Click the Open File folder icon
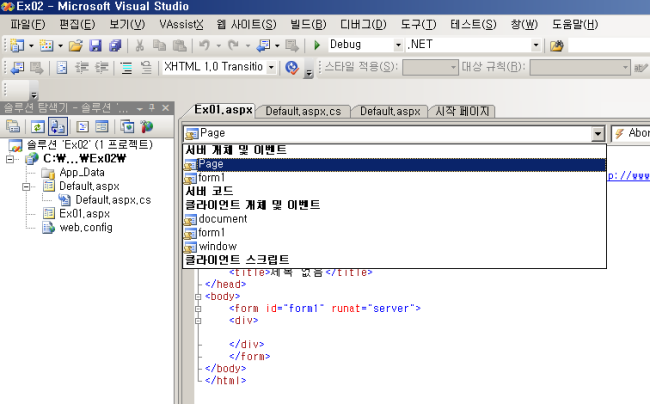Screen dimensions: 650x404 tap(75, 46)
